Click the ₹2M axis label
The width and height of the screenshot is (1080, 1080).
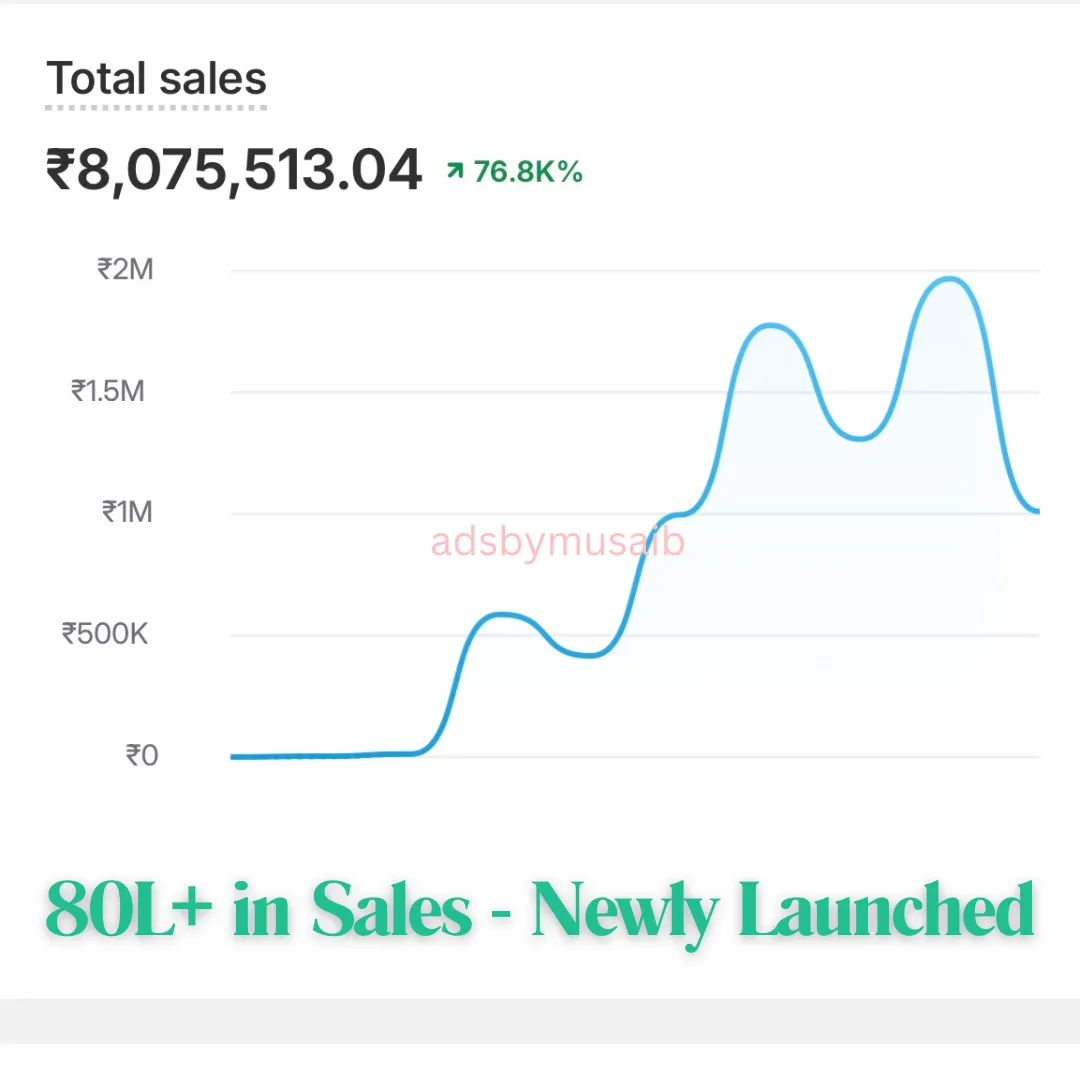[125, 269]
